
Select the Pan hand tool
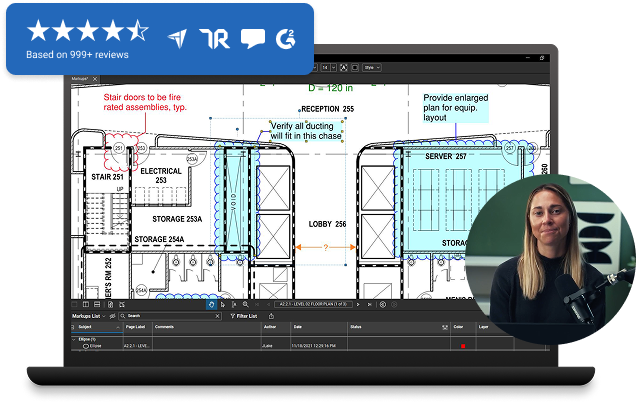point(211,304)
